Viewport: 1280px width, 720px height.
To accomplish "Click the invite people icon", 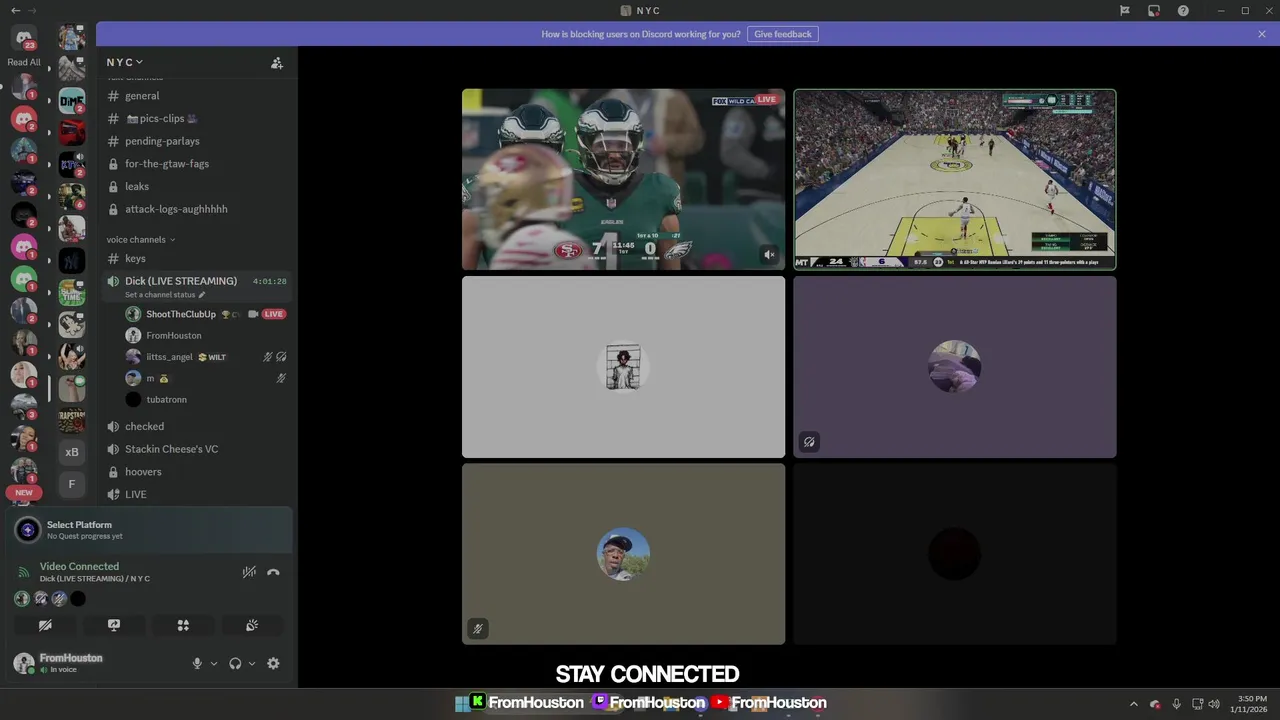I will [277, 63].
